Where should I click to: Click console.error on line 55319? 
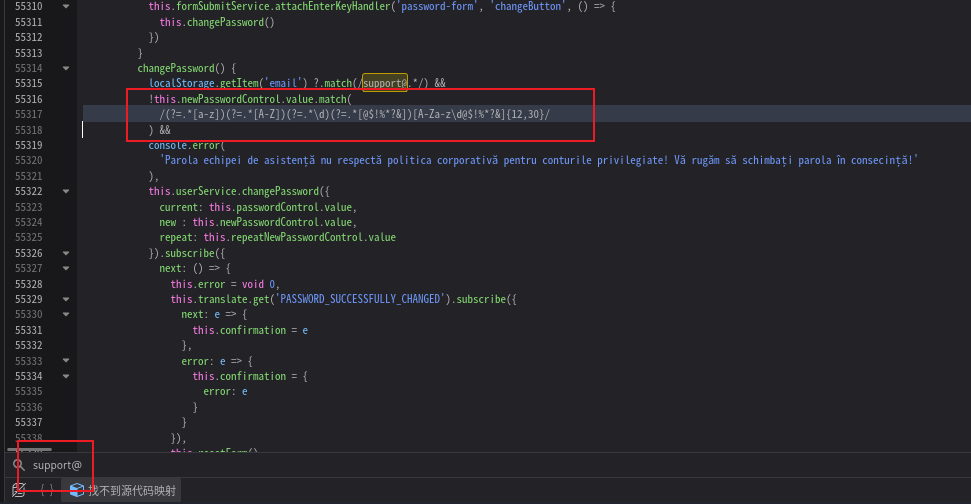[184, 145]
